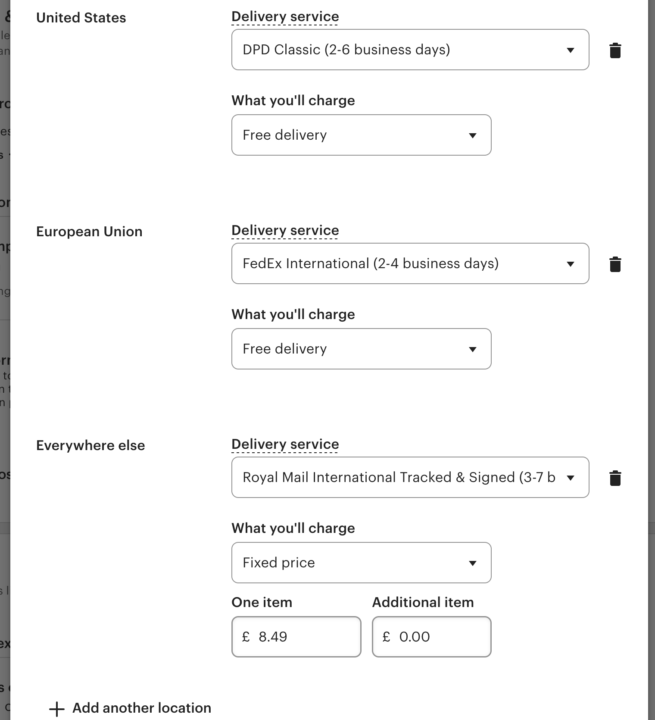The image size is (655, 720).
Task: Click the United States location label
Action: point(81,18)
